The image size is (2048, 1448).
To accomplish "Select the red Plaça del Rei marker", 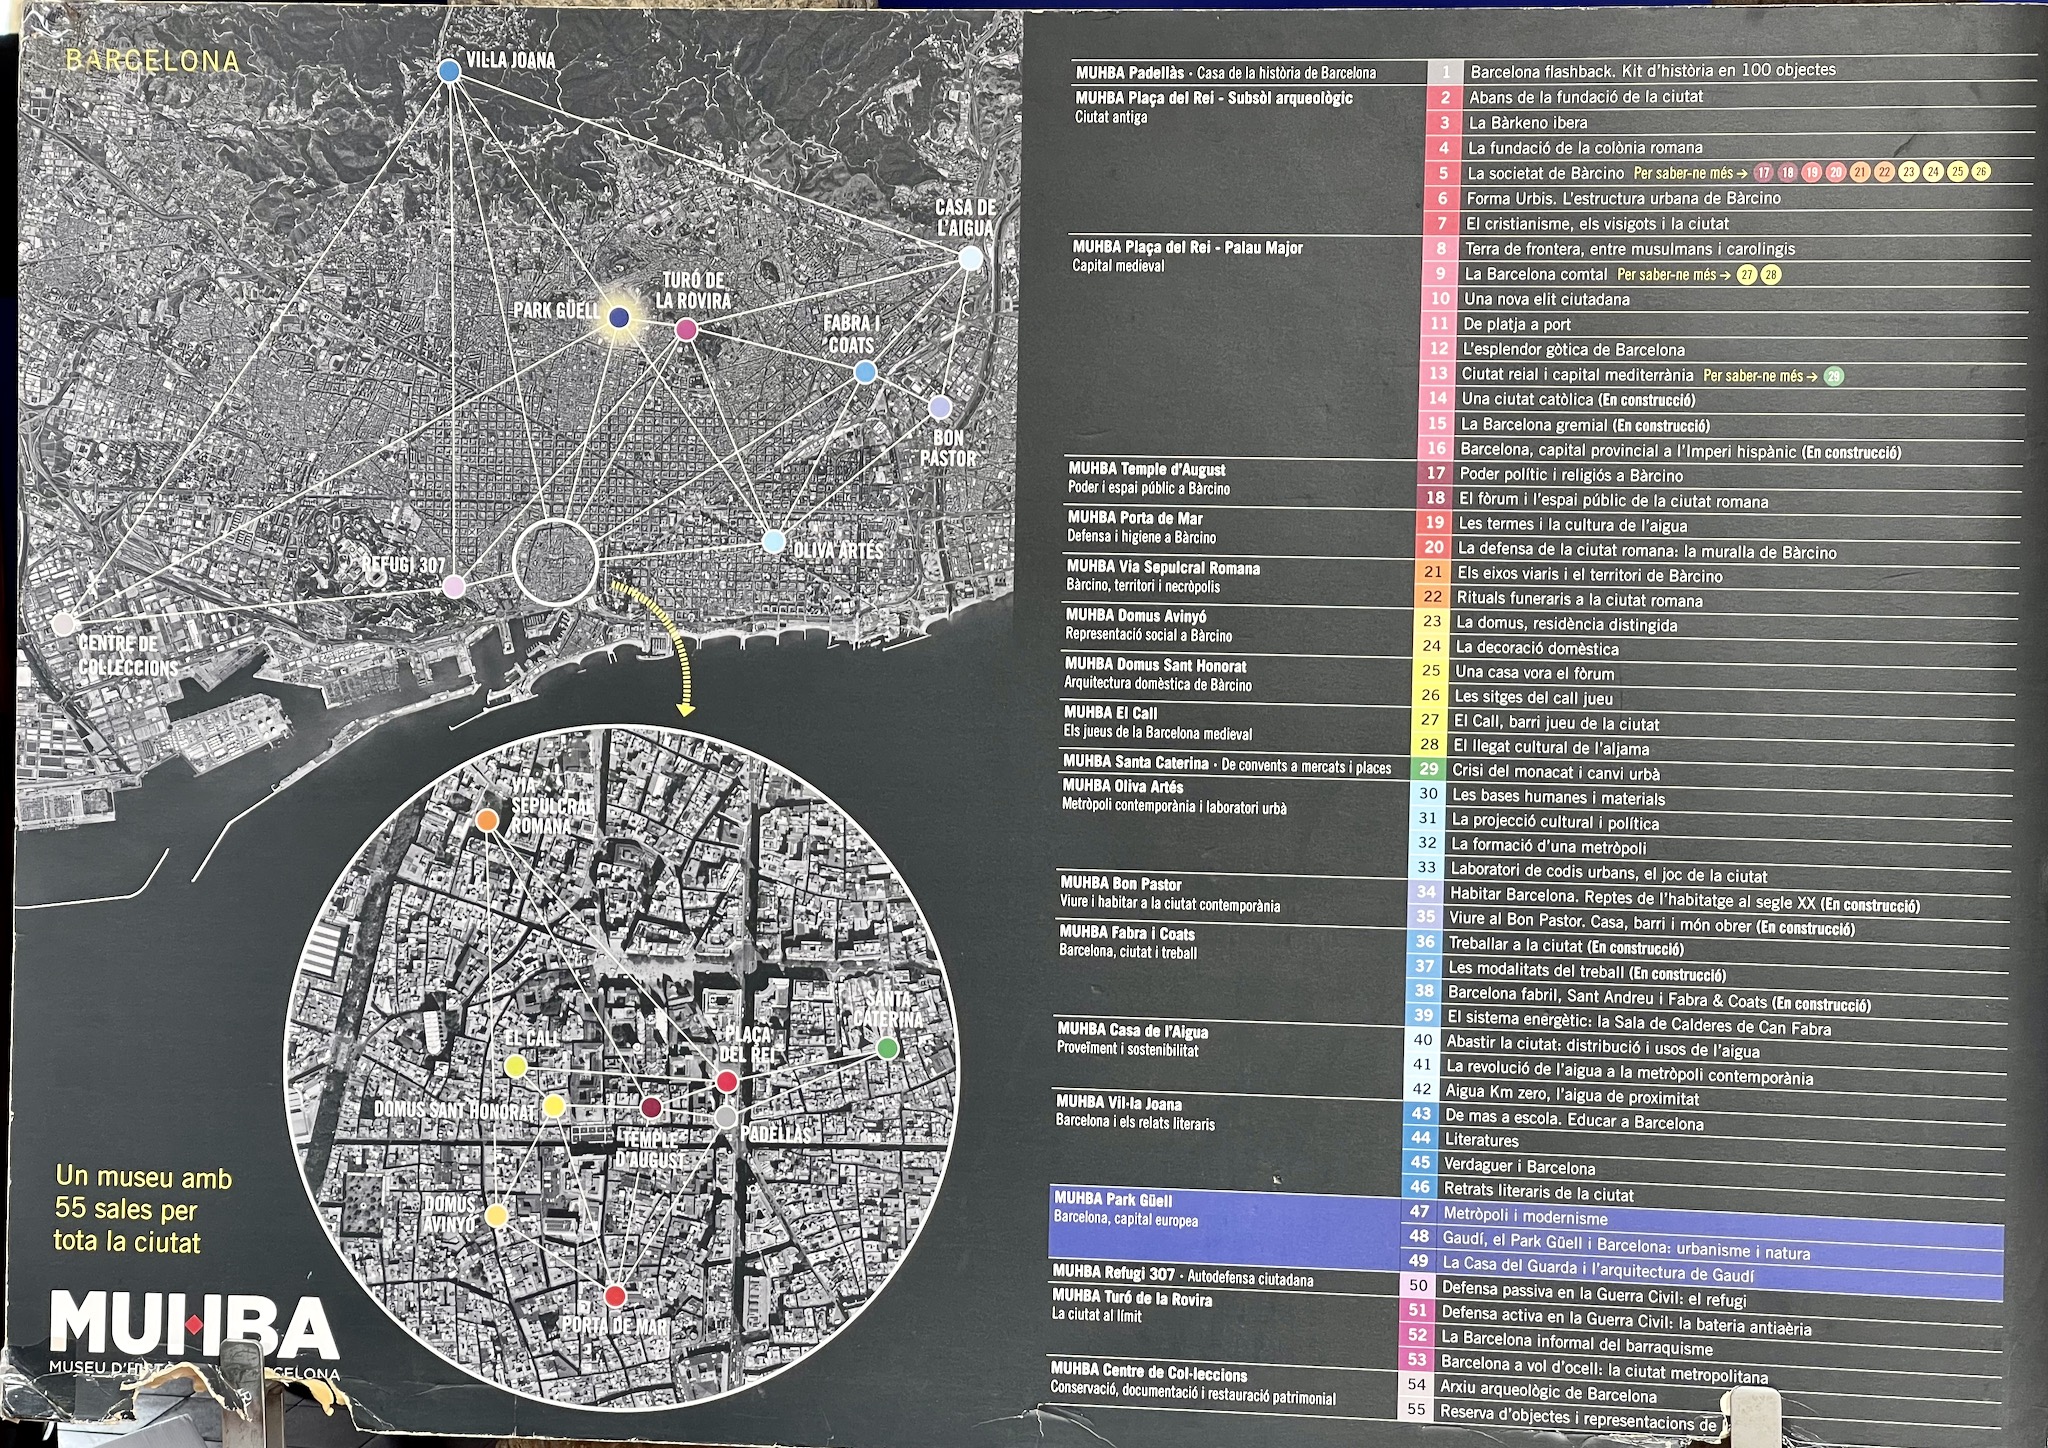I will pos(727,1081).
